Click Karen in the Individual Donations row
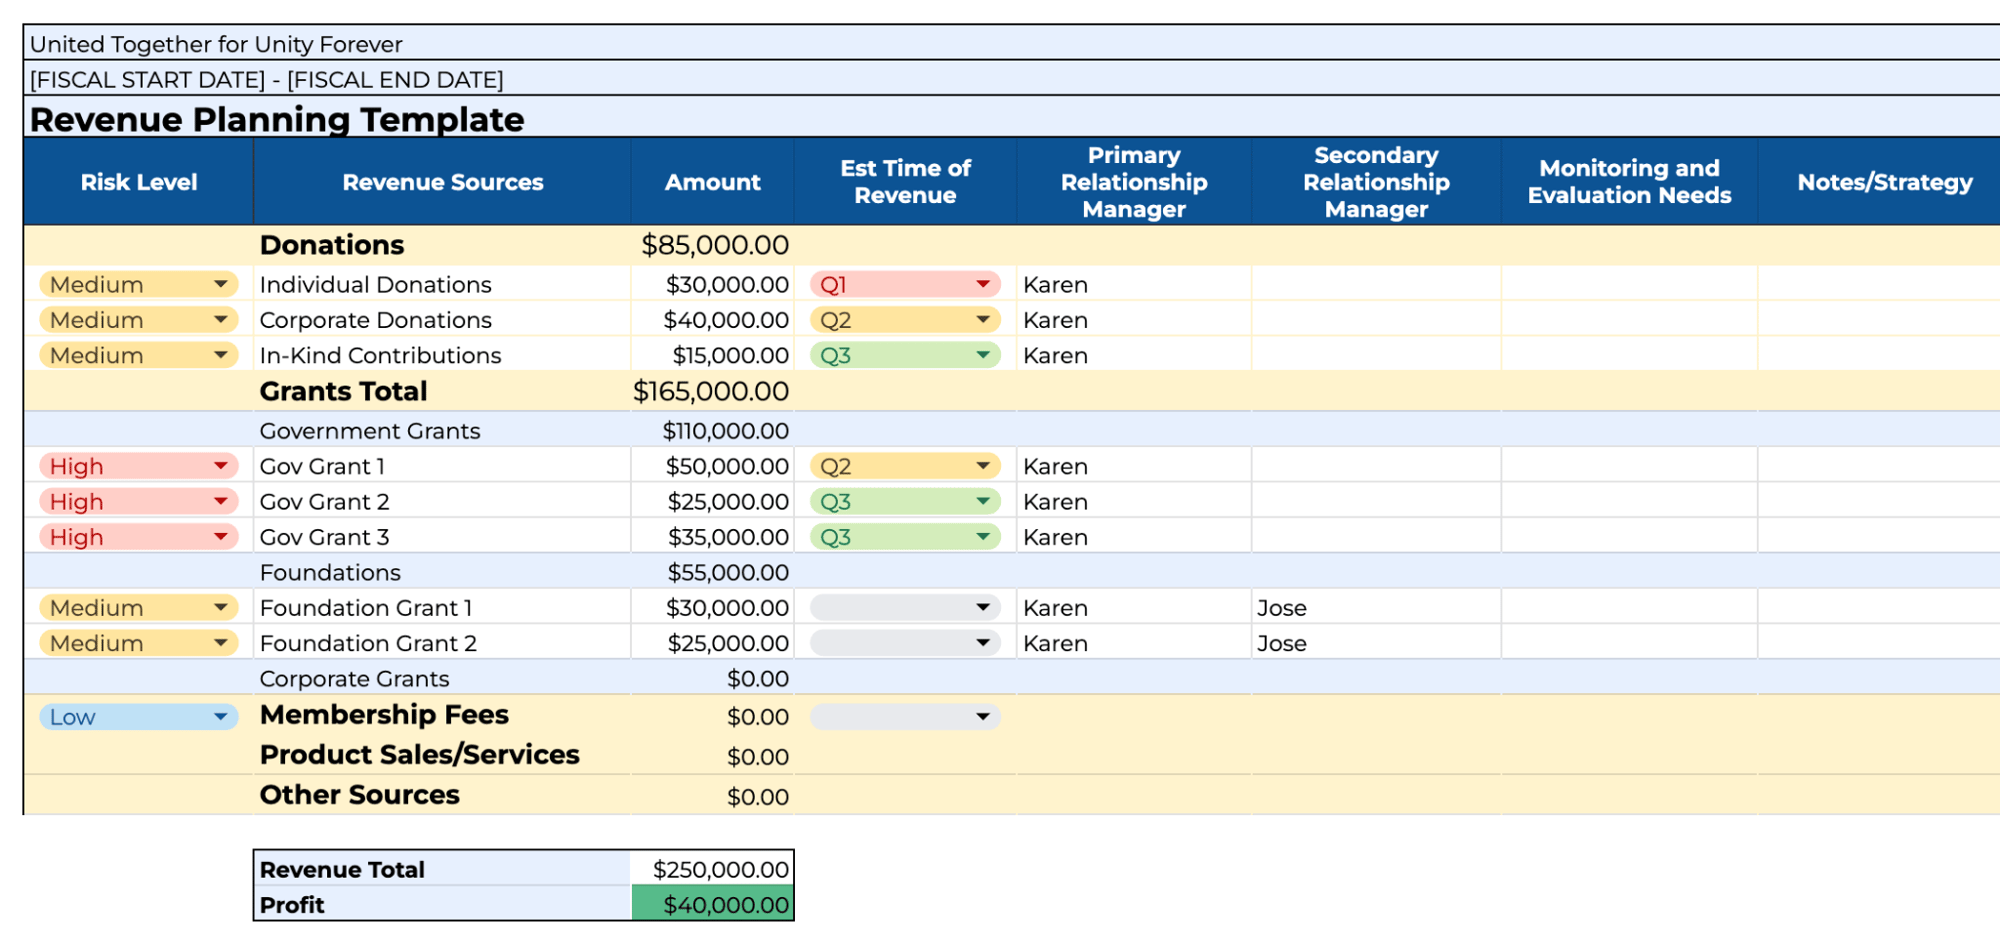2000x945 pixels. (1055, 285)
